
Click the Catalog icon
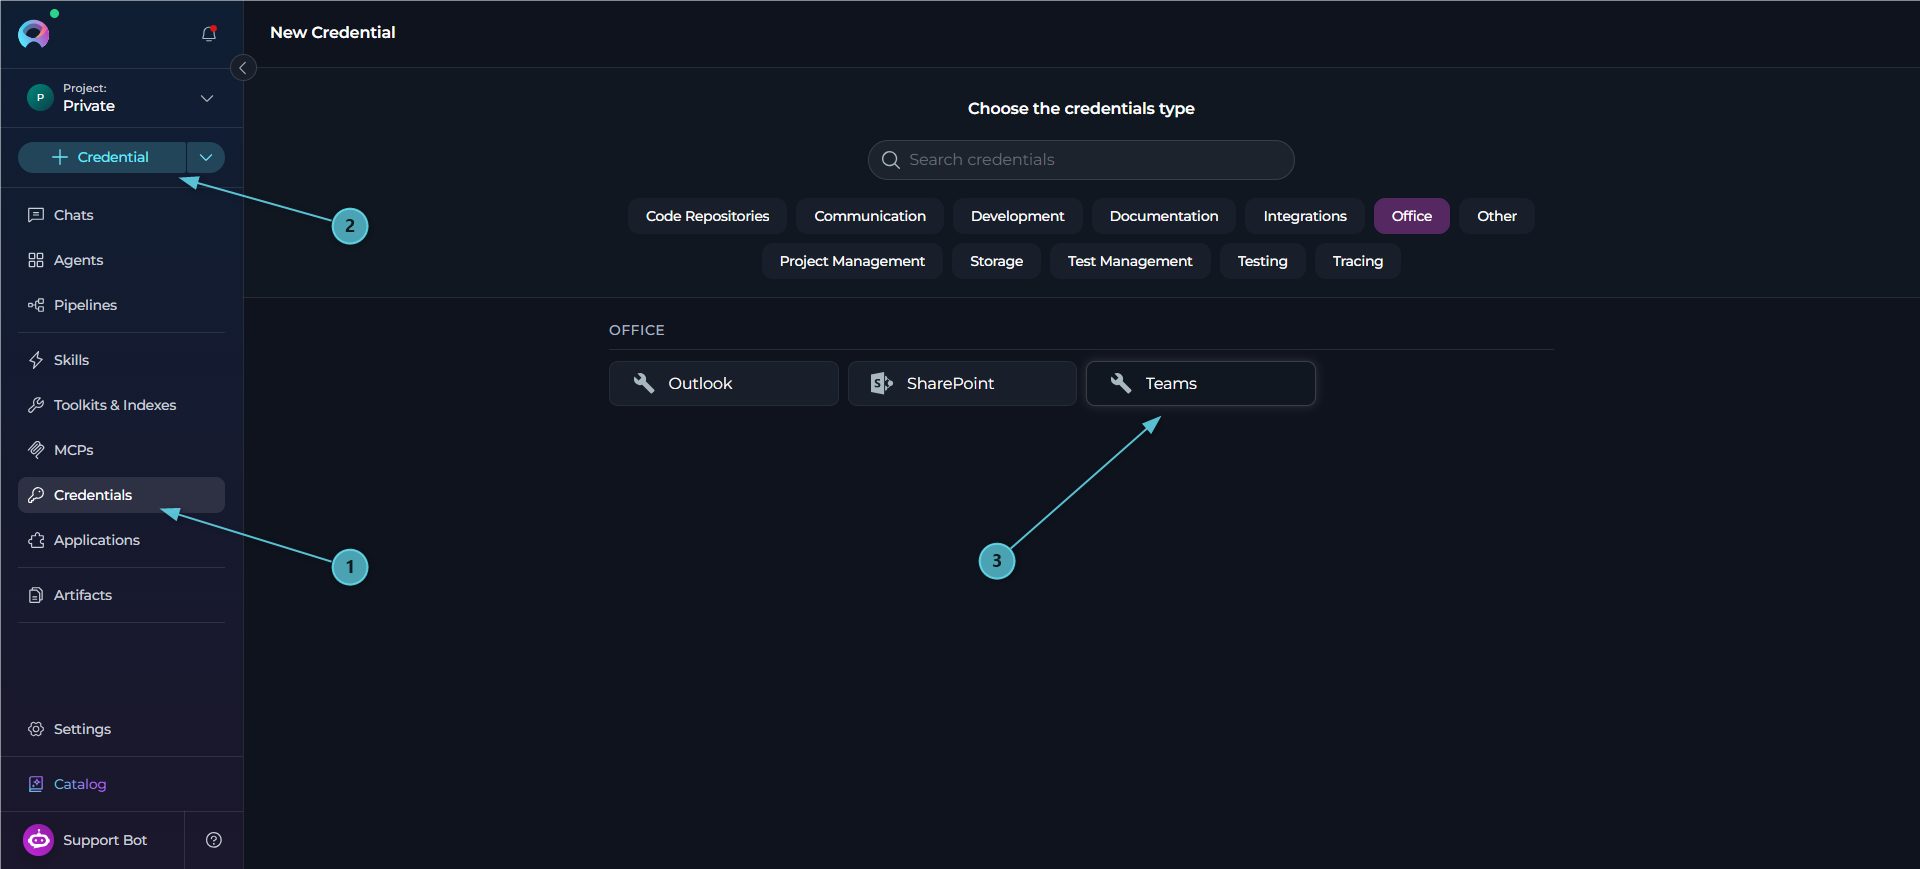pyautogui.click(x=36, y=784)
